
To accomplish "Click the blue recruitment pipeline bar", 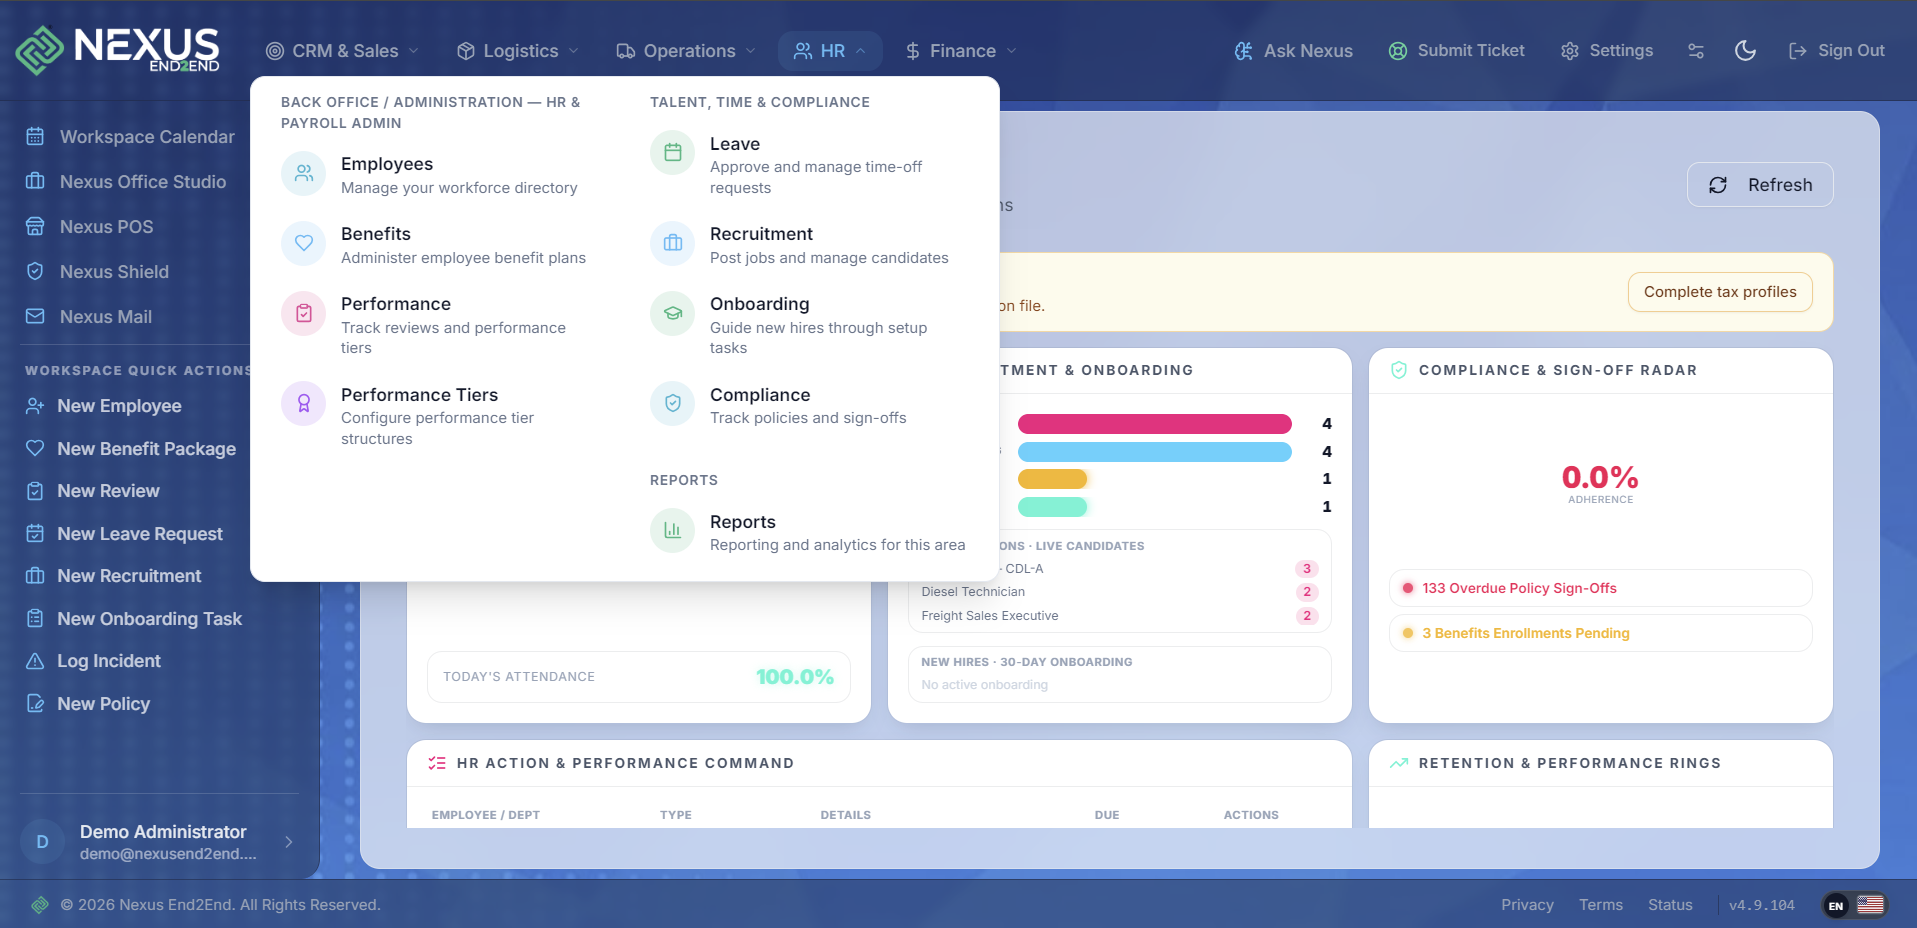I will pyautogui.click(x=1155, y=452).
